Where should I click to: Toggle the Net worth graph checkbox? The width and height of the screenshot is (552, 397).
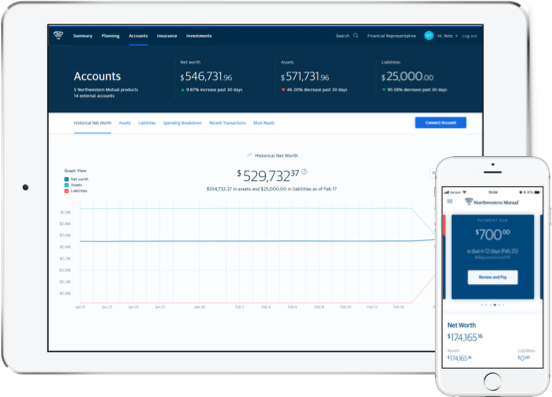coord(66,179)
